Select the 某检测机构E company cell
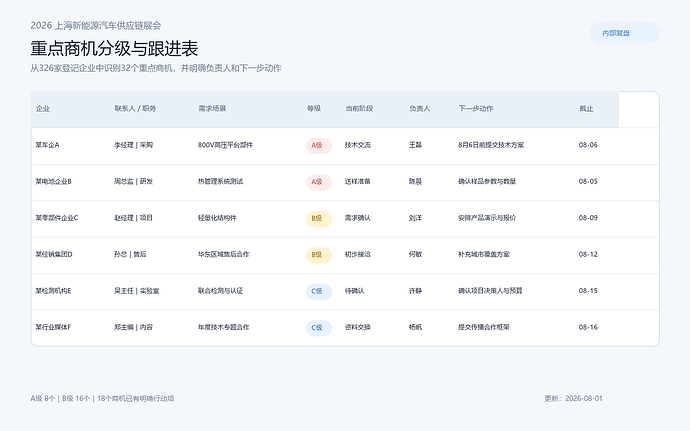This screenshot has height=431, width=690. coord(53,291)
